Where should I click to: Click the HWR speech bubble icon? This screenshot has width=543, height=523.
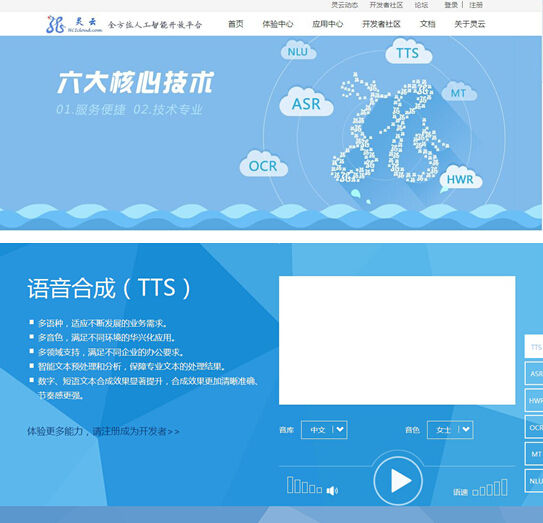[x=460, y=179]
